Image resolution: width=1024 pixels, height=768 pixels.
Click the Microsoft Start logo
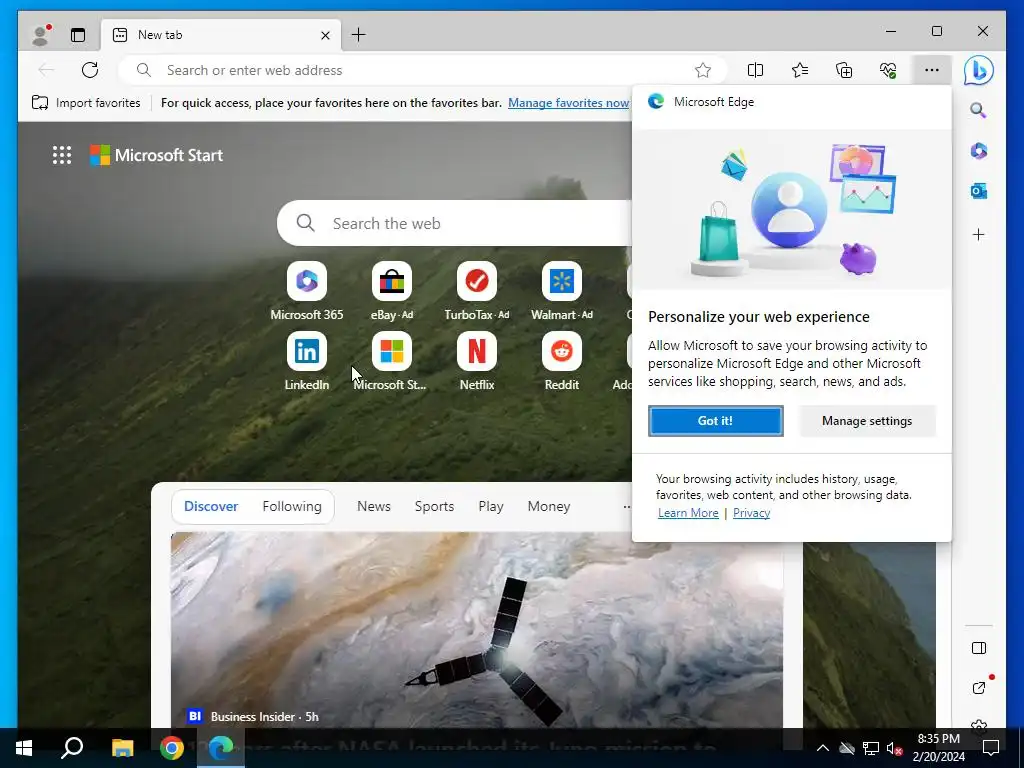pos(157,155)
